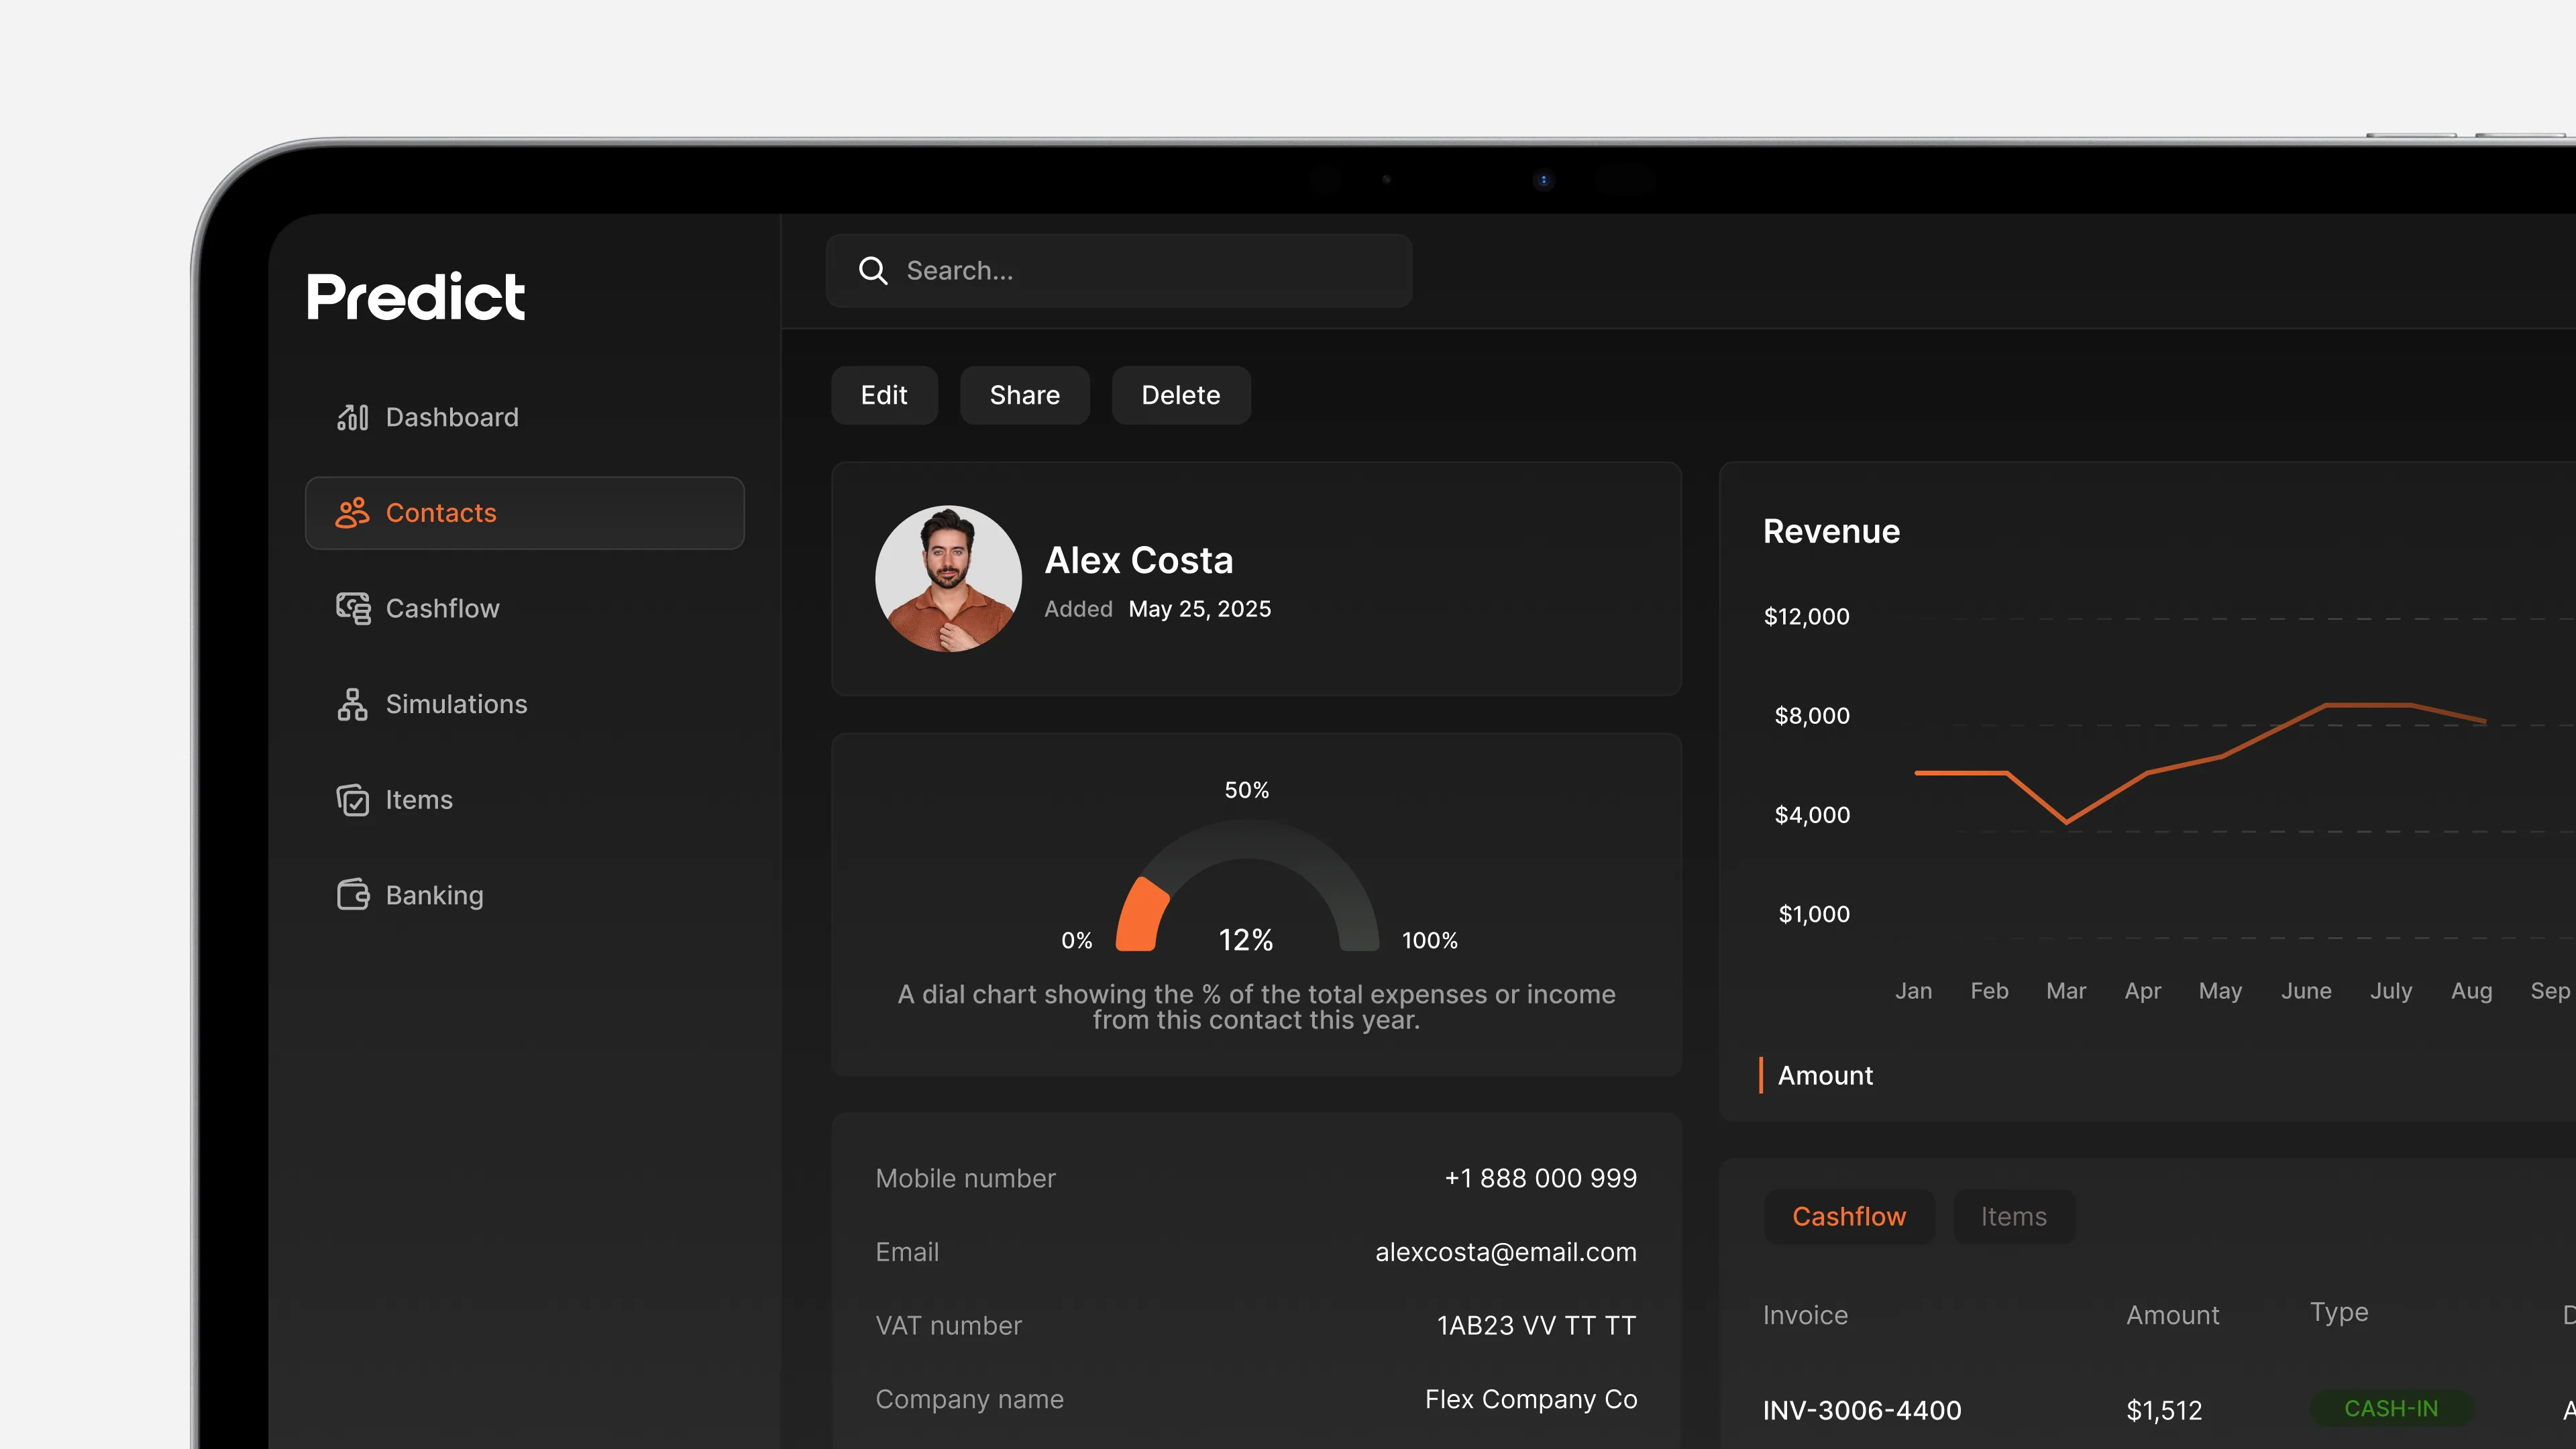Click the $1,512 amount cell
The width and height of the screenshot is (2576, 1449).
click(2164, 1410)
